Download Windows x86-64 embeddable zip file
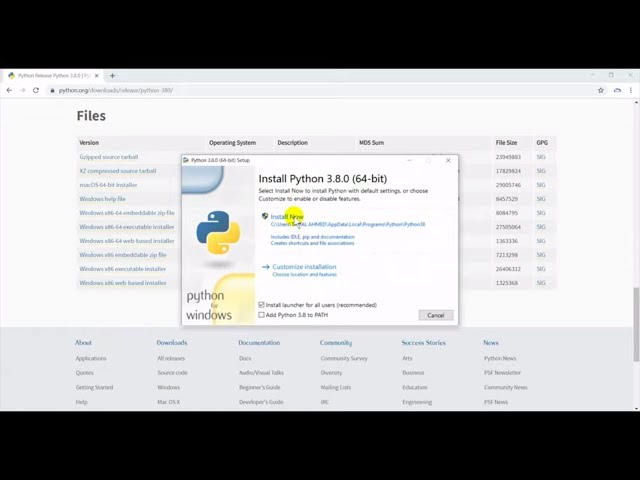The image size is (640, 480). point(127,213)
